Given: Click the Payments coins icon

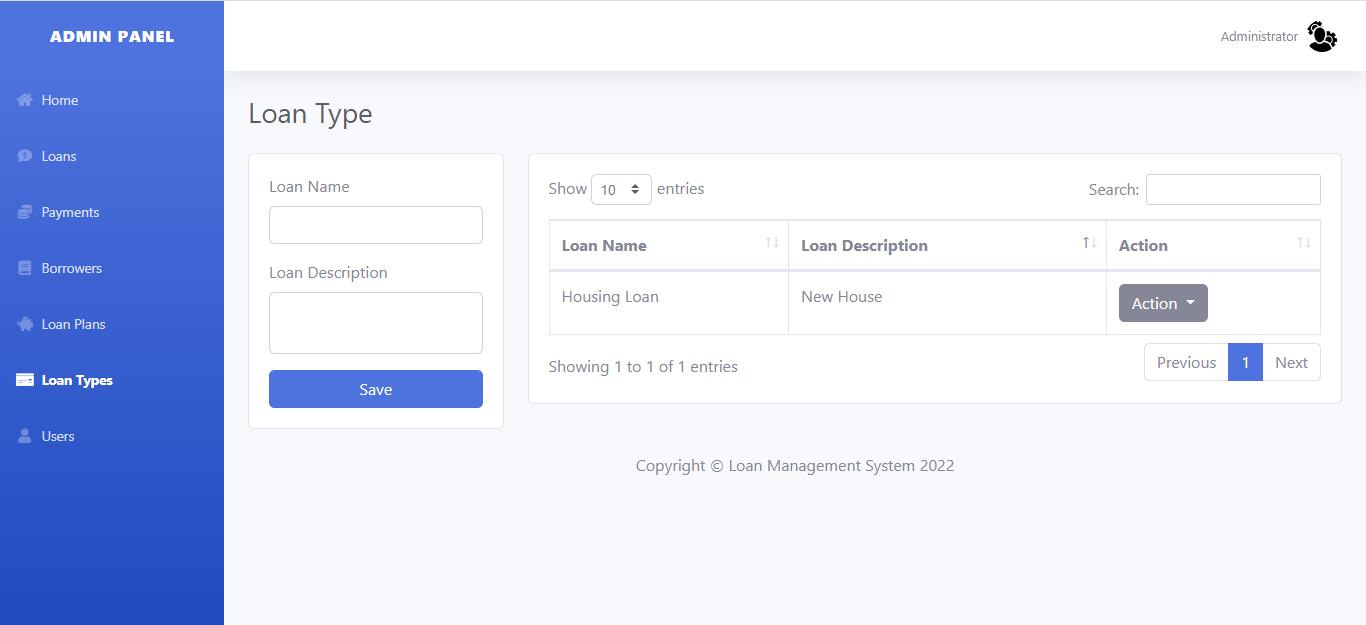Looking at the screenshot, I should 25,212.
